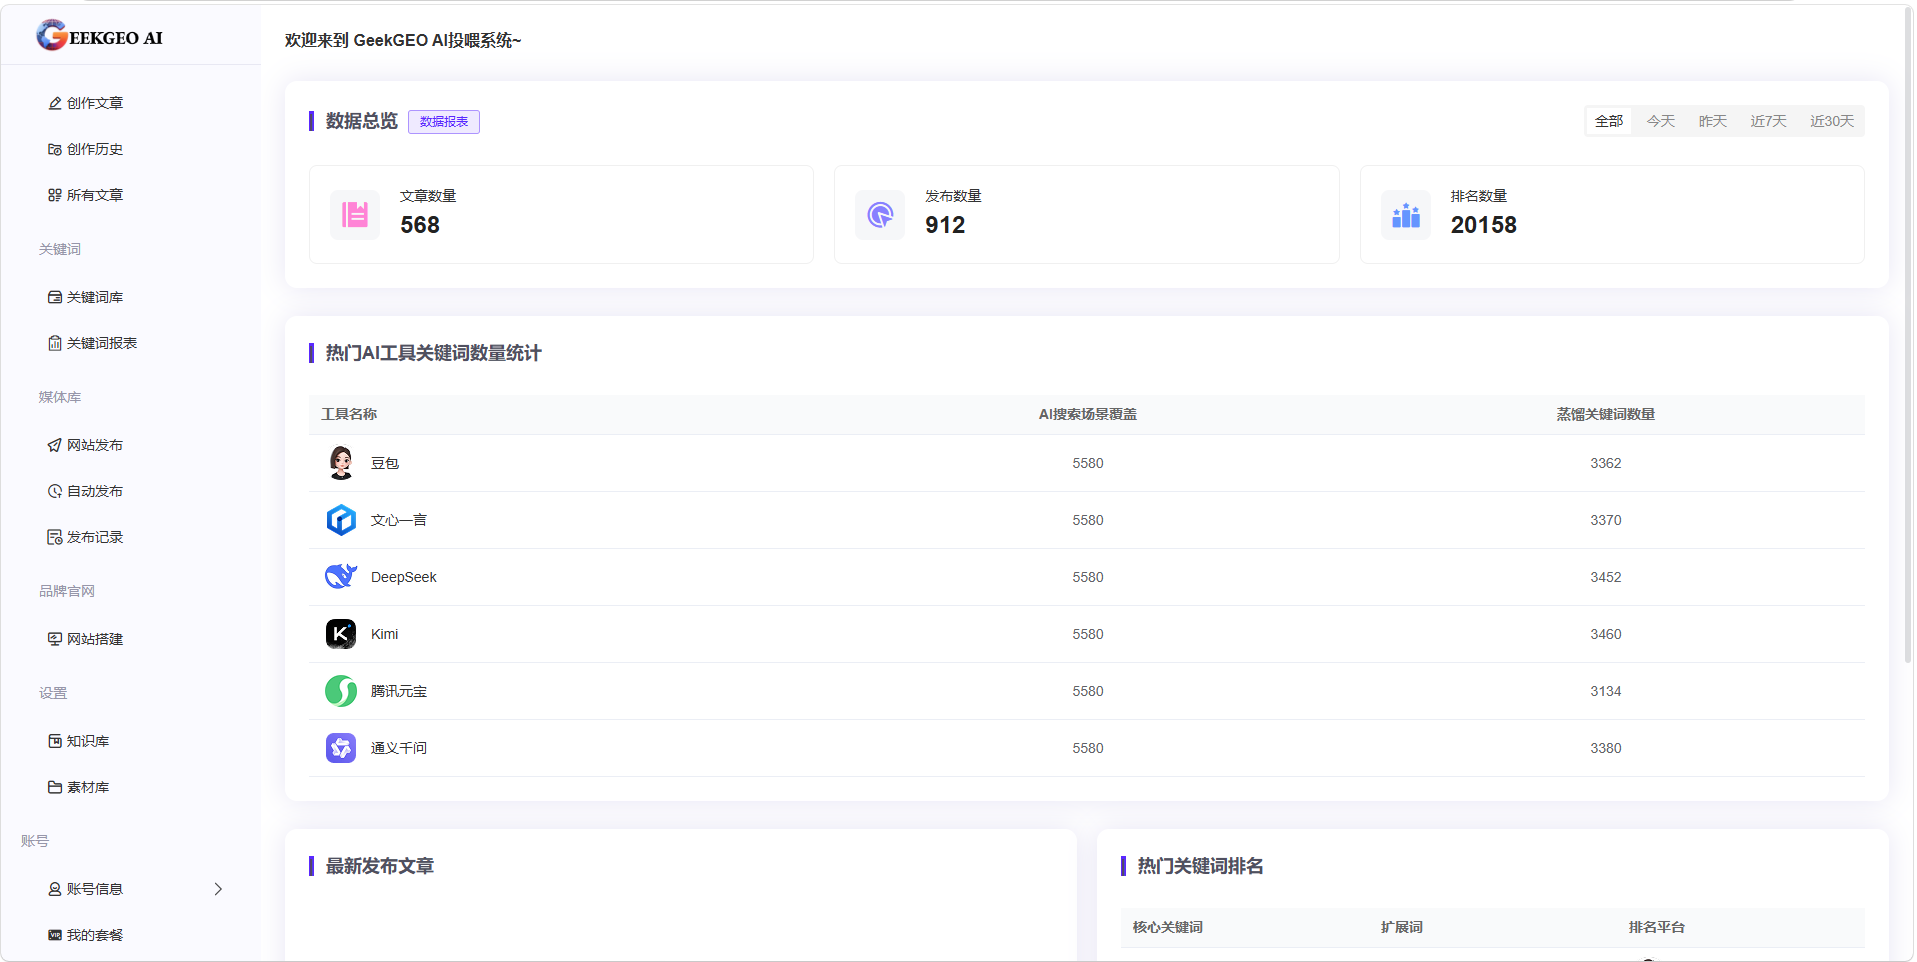Click the grid icon beside 所有文章

pos(55,195)
